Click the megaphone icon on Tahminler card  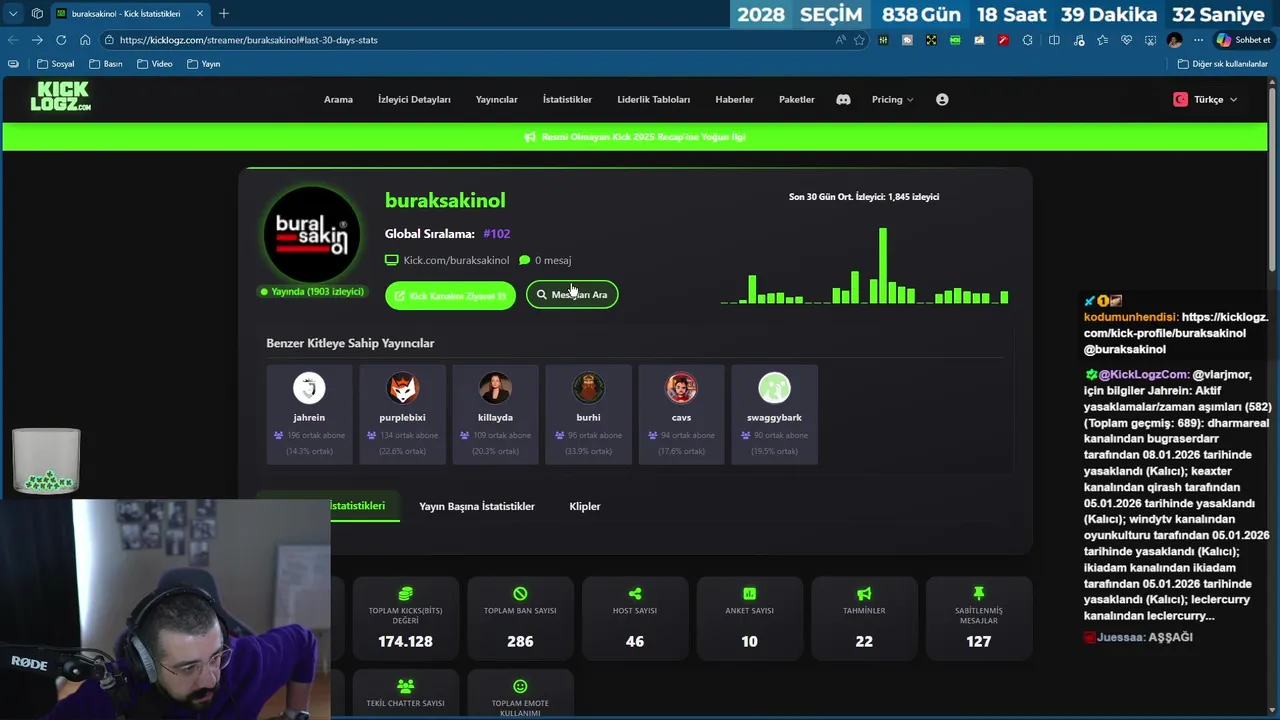tap(864, 594)
